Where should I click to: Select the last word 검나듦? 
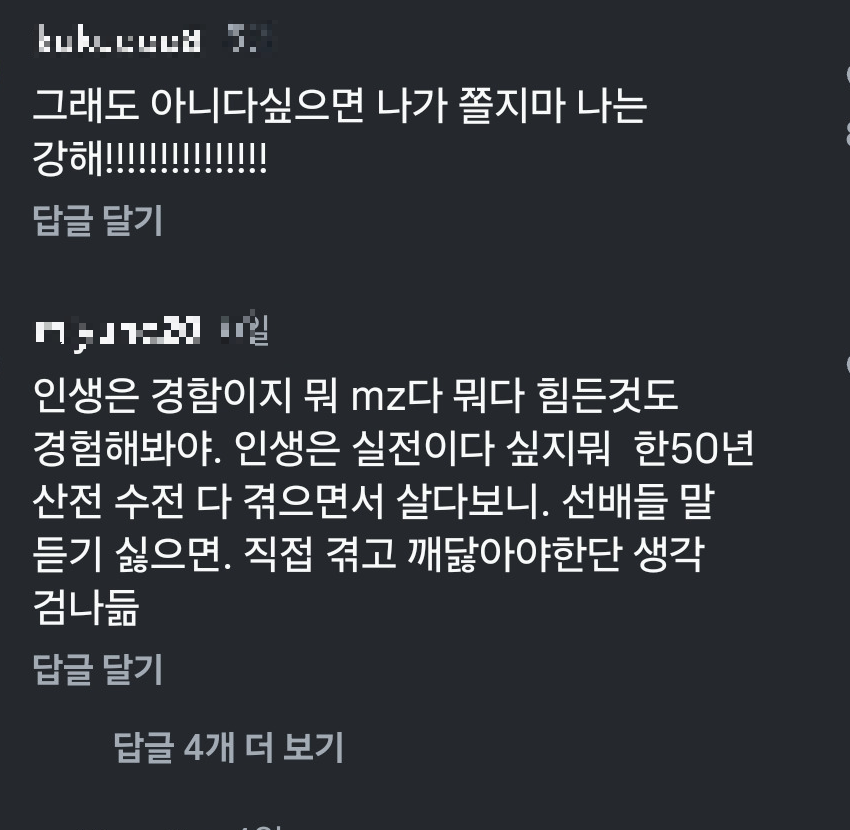[x=86, y=607]
